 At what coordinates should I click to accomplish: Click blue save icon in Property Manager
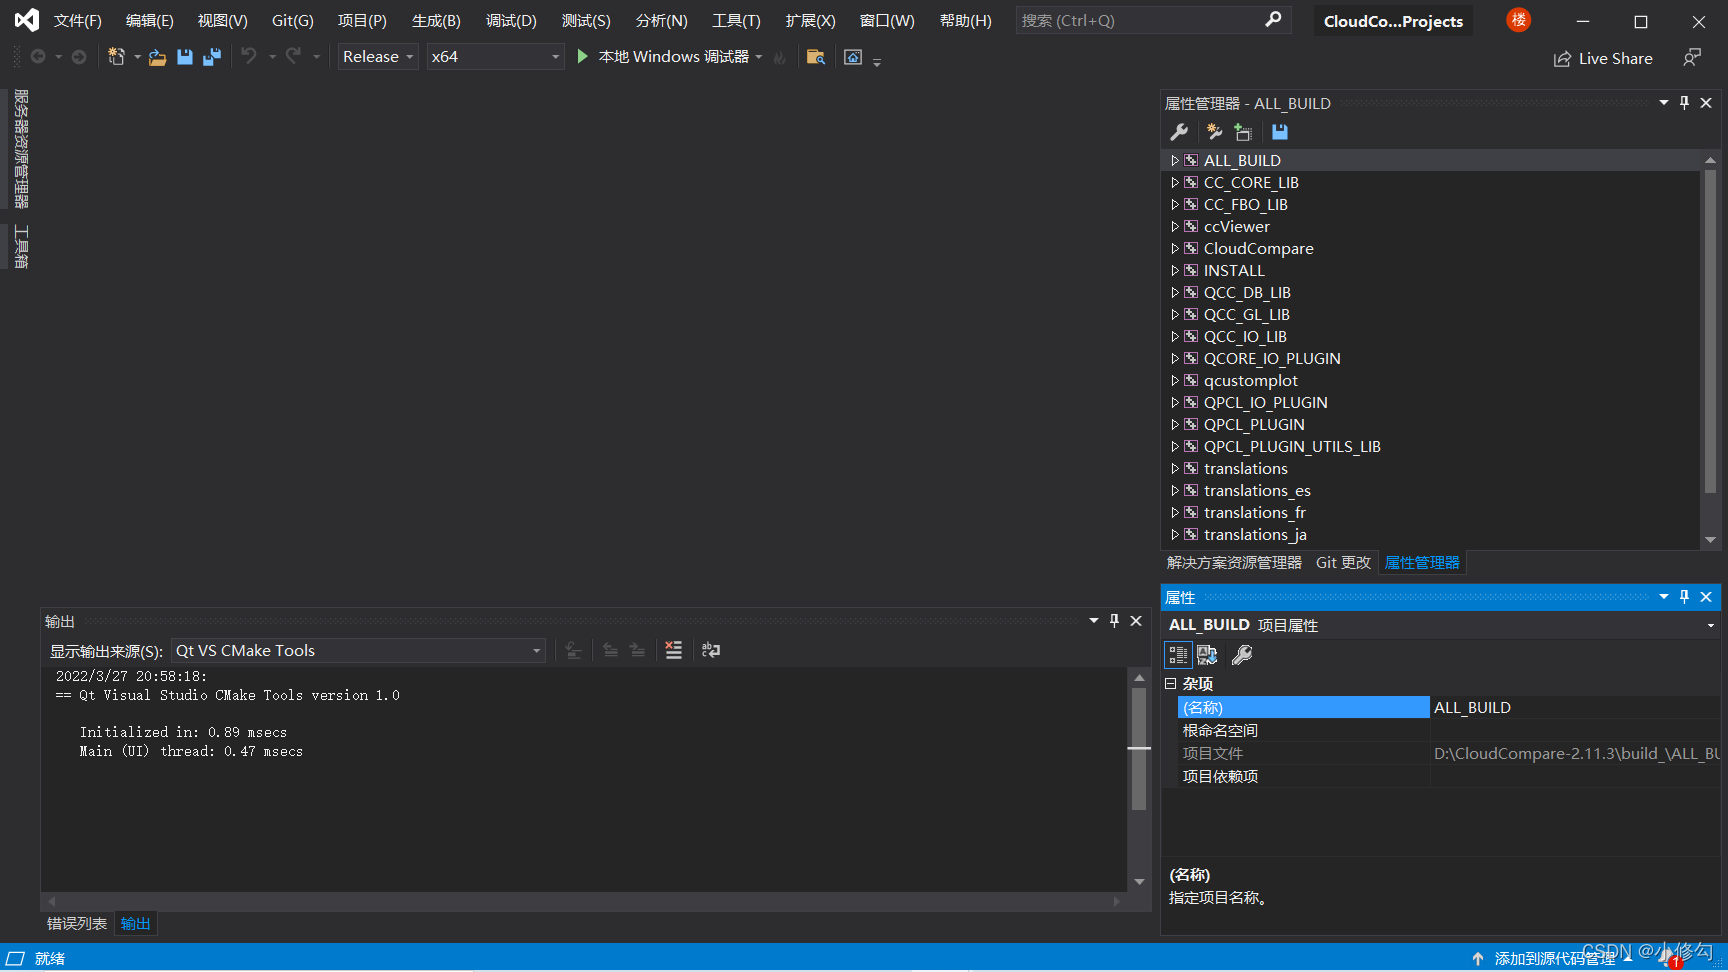point(1280,132)
